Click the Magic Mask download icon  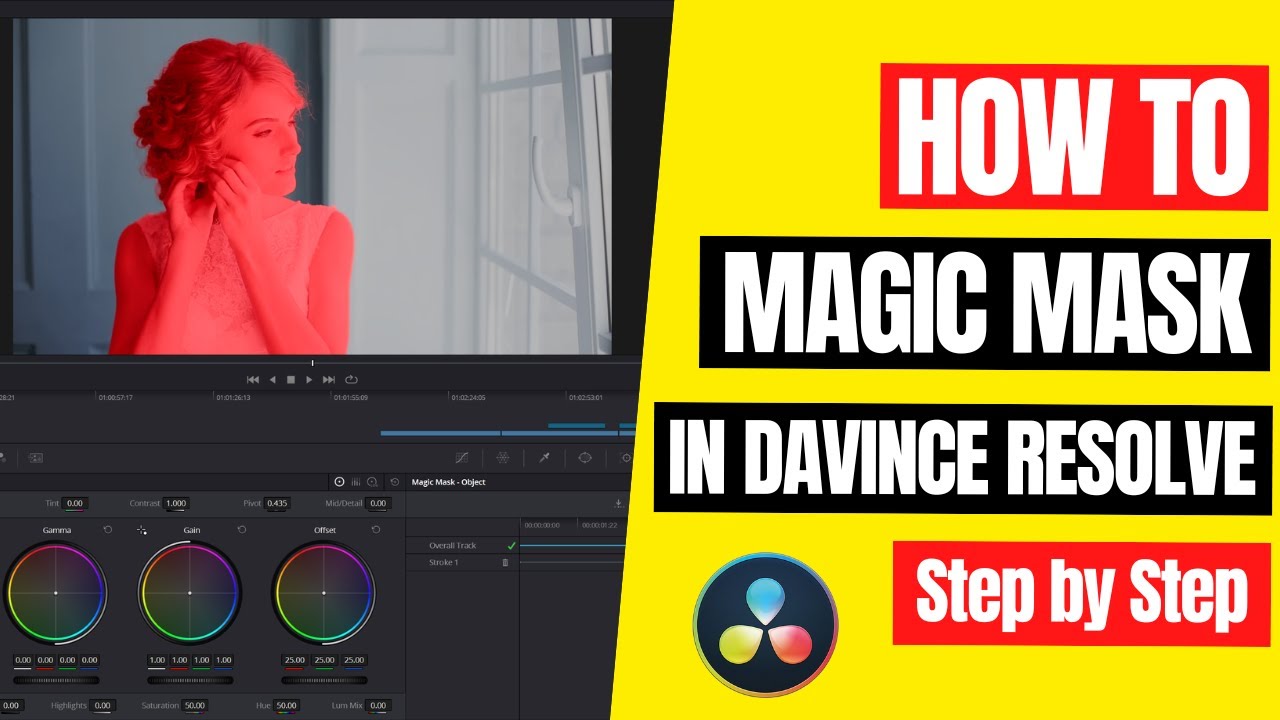(x=618, y=504)
